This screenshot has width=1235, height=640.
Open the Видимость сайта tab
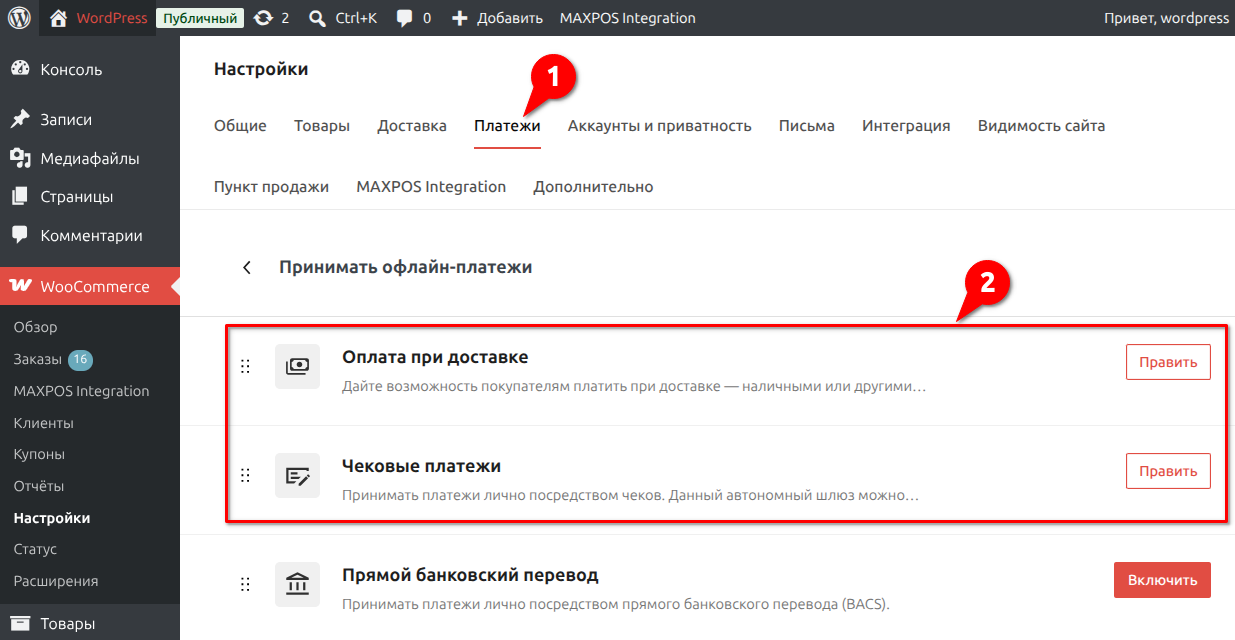click(x=1041, y=125)
